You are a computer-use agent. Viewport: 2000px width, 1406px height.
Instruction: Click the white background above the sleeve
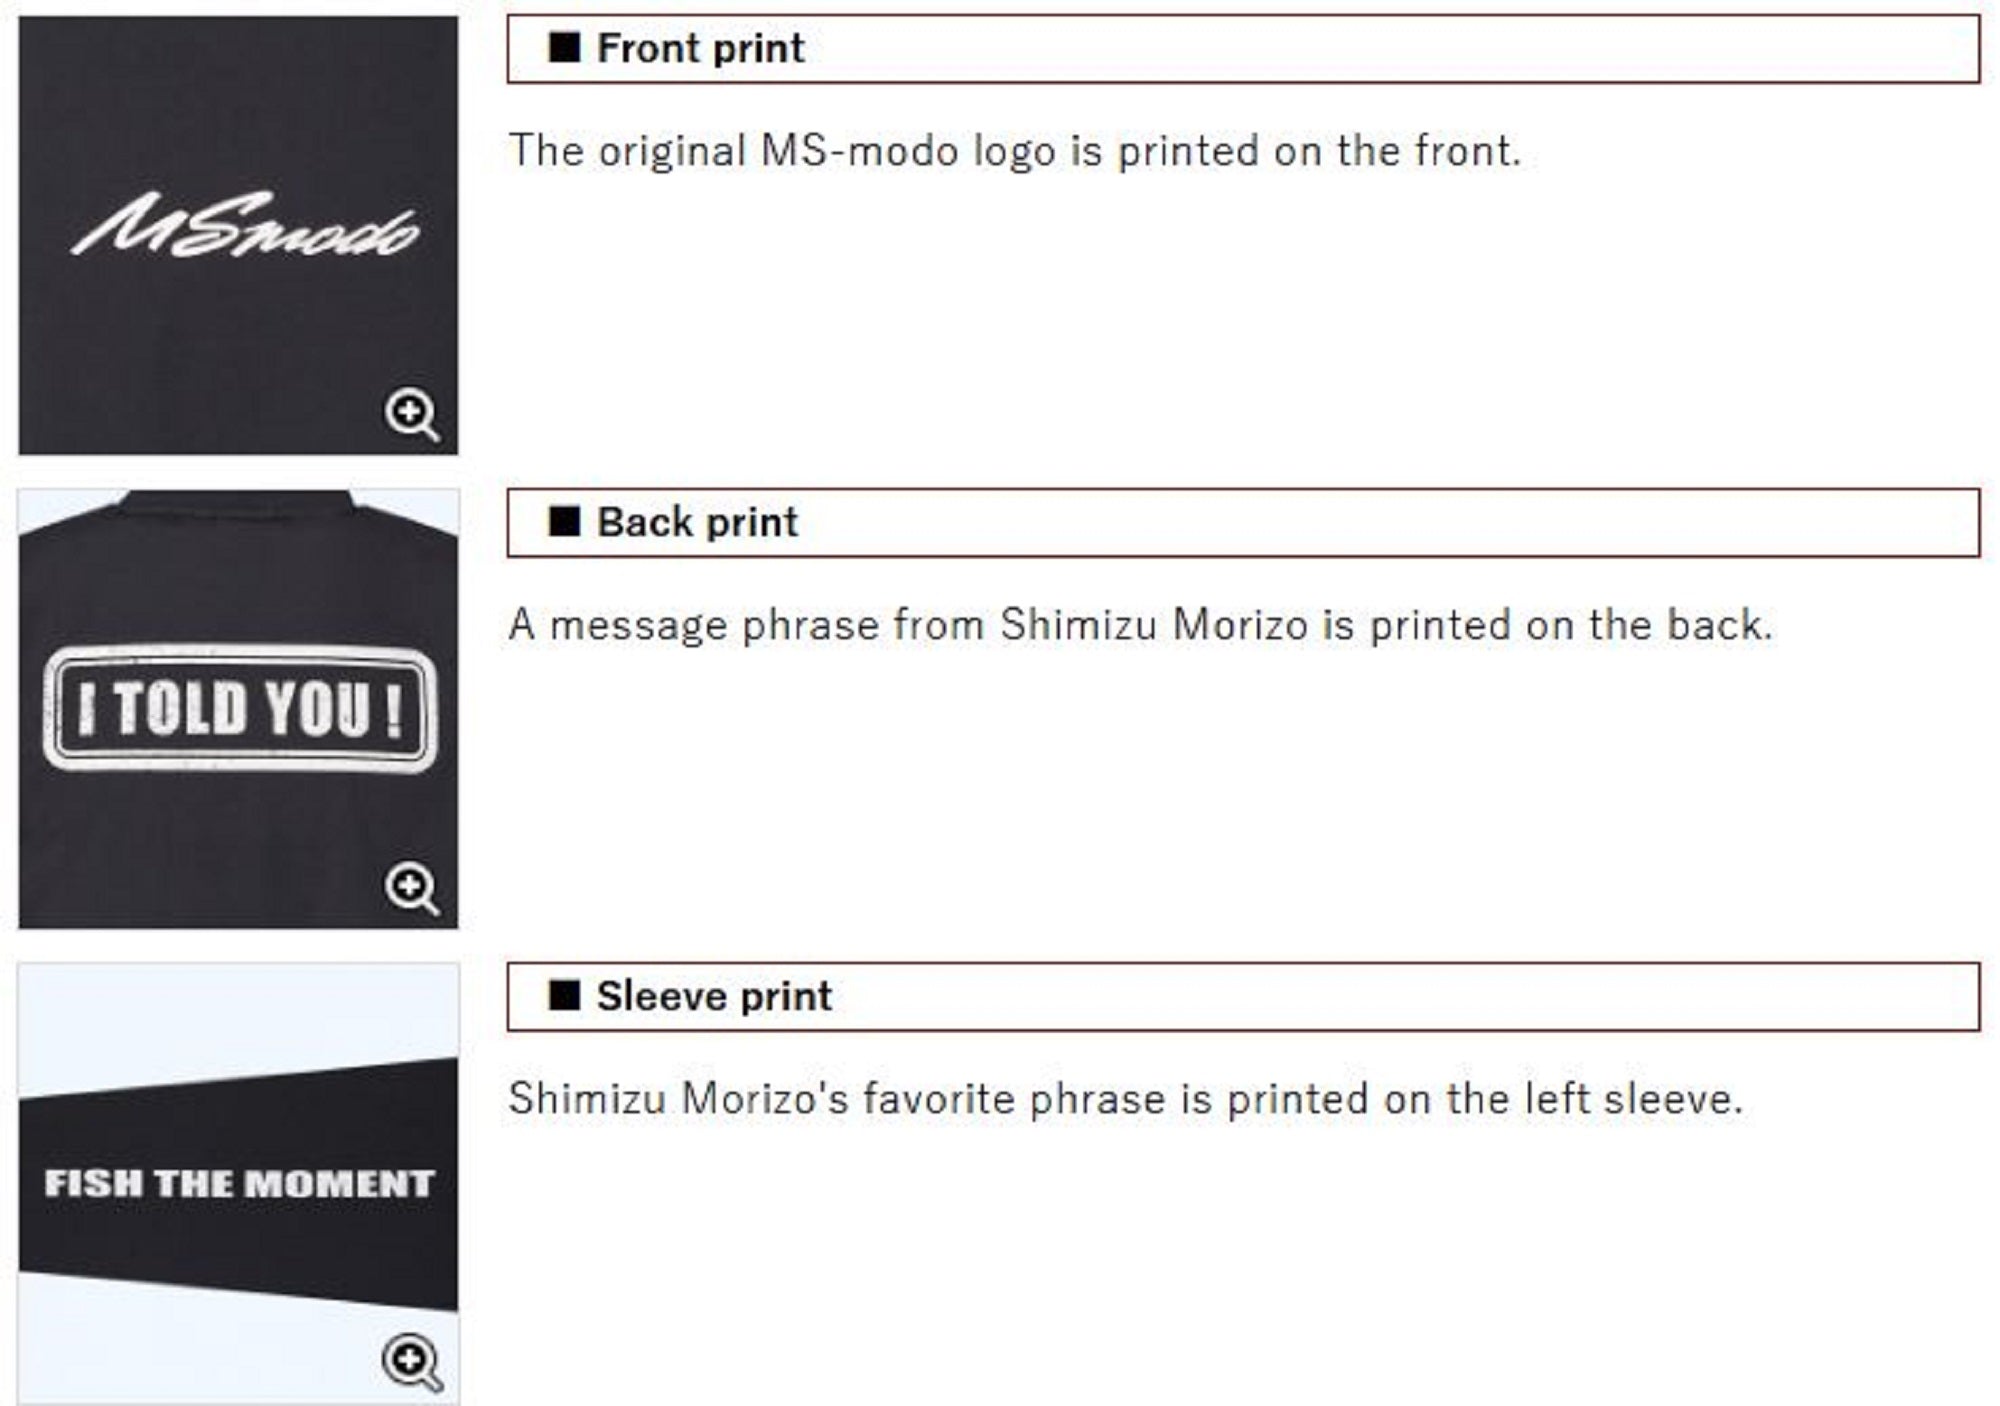click(x=238, y=1020)
